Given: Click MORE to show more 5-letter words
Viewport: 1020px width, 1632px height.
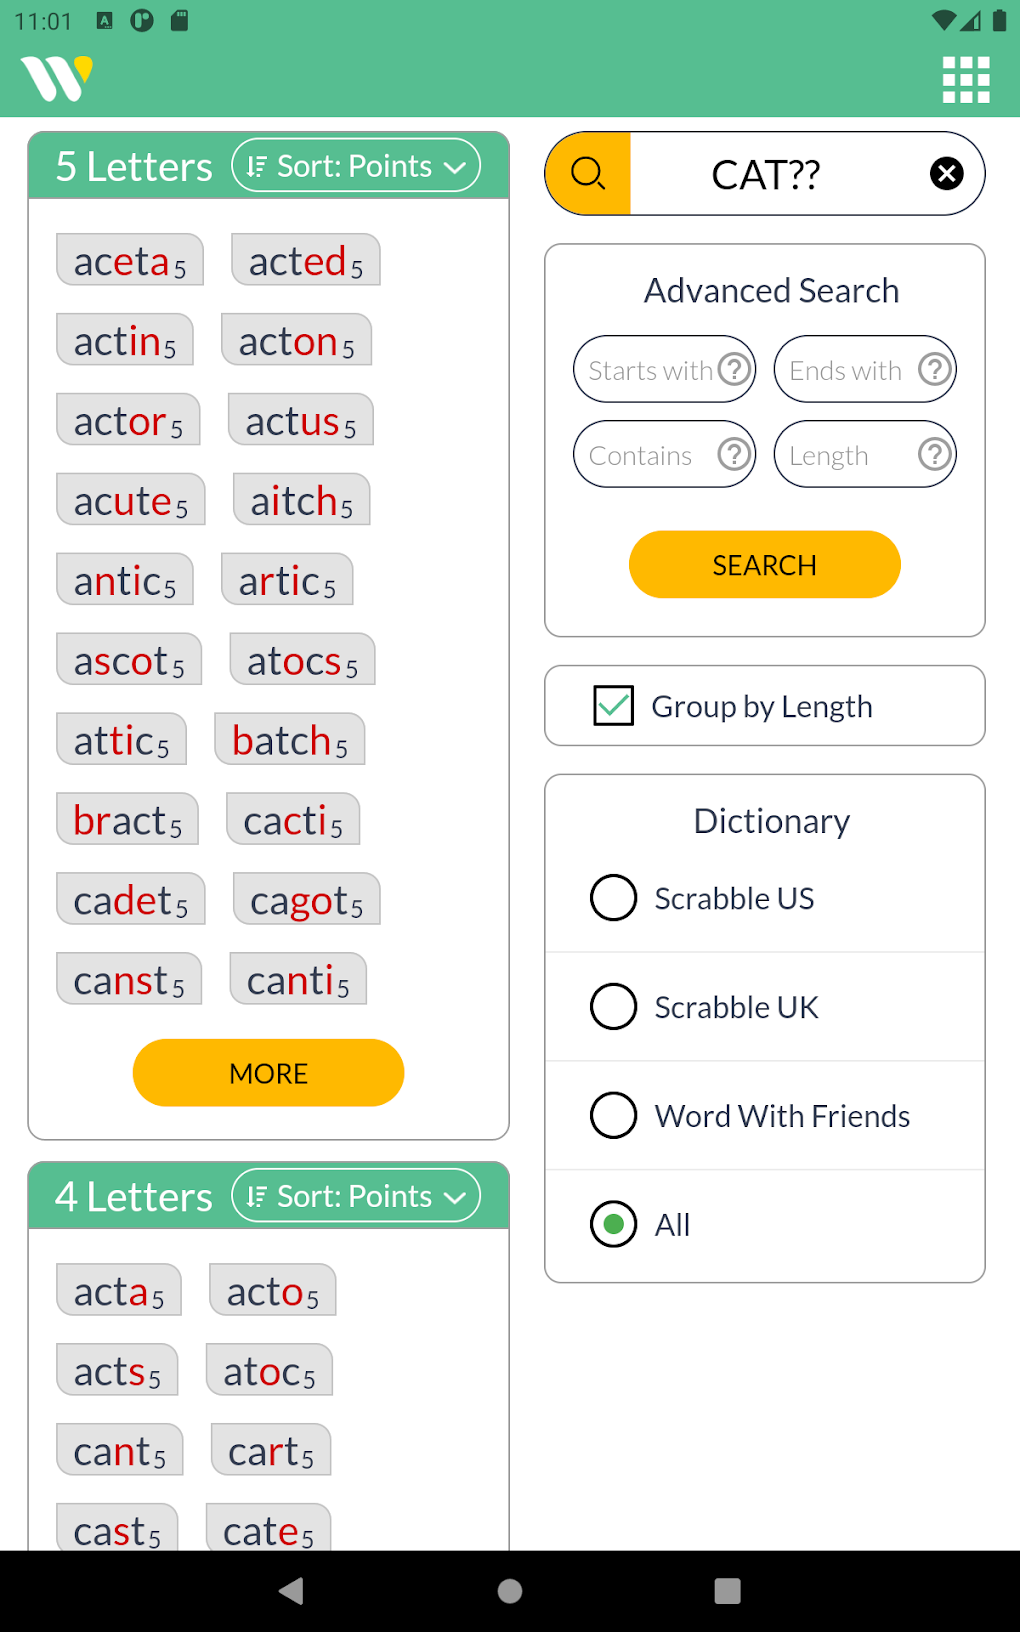Looking at the screenshot, I should 267,1072.
